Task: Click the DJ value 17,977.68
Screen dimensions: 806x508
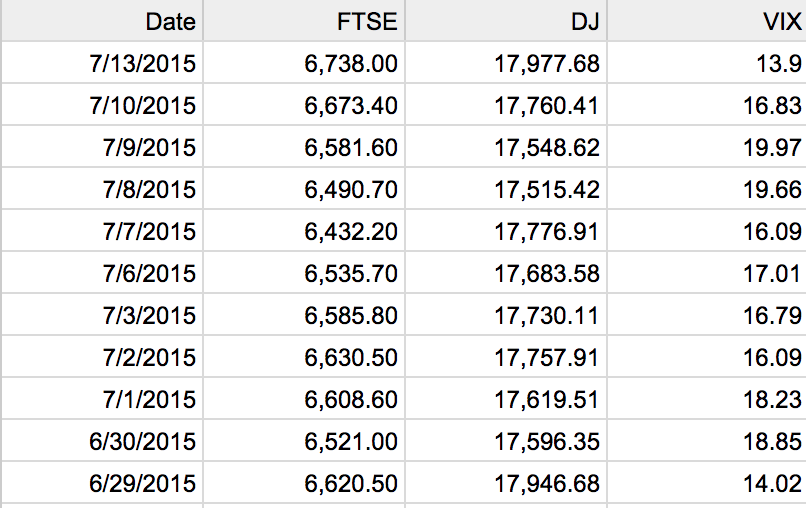Action: click(x=506, y=63)
